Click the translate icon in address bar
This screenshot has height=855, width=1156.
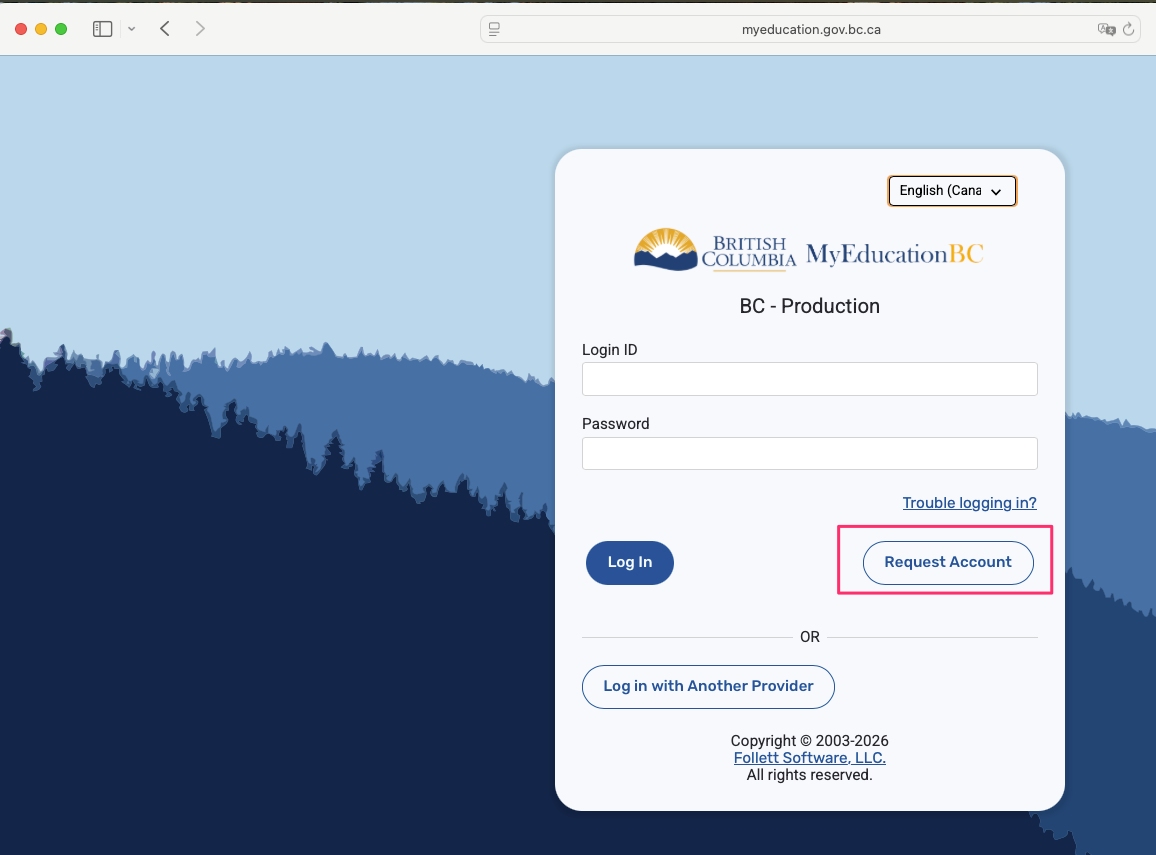tap(1106, 29)
